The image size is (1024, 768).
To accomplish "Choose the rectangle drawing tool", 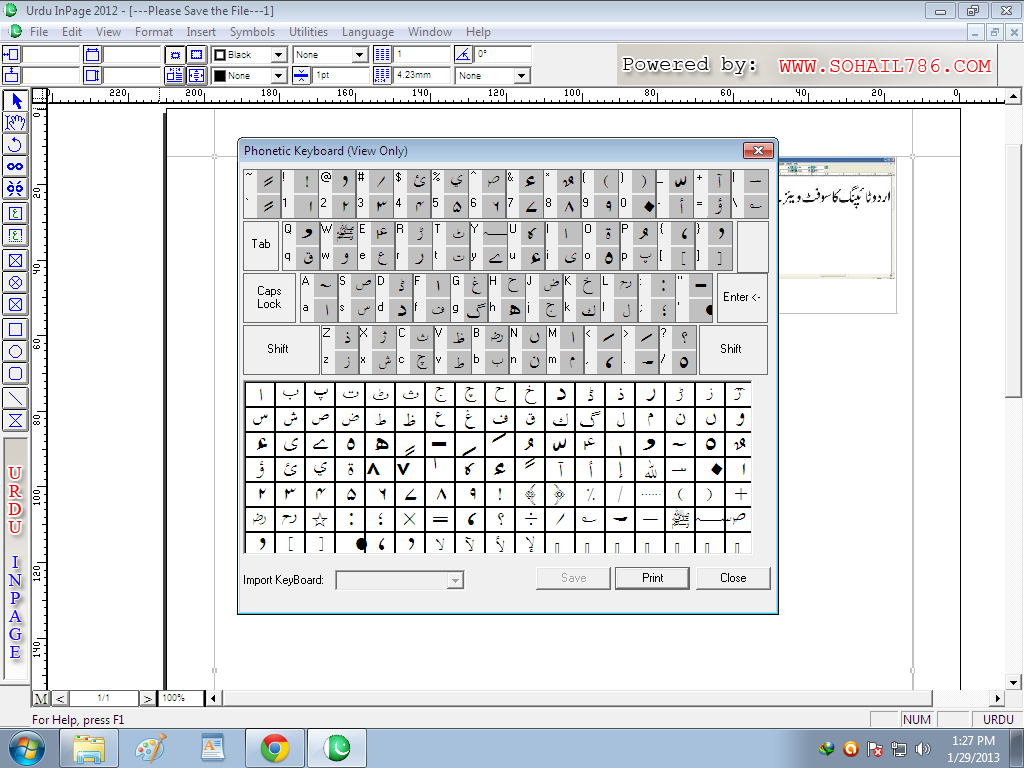I will pyautogui.click(x=16, y=329).
